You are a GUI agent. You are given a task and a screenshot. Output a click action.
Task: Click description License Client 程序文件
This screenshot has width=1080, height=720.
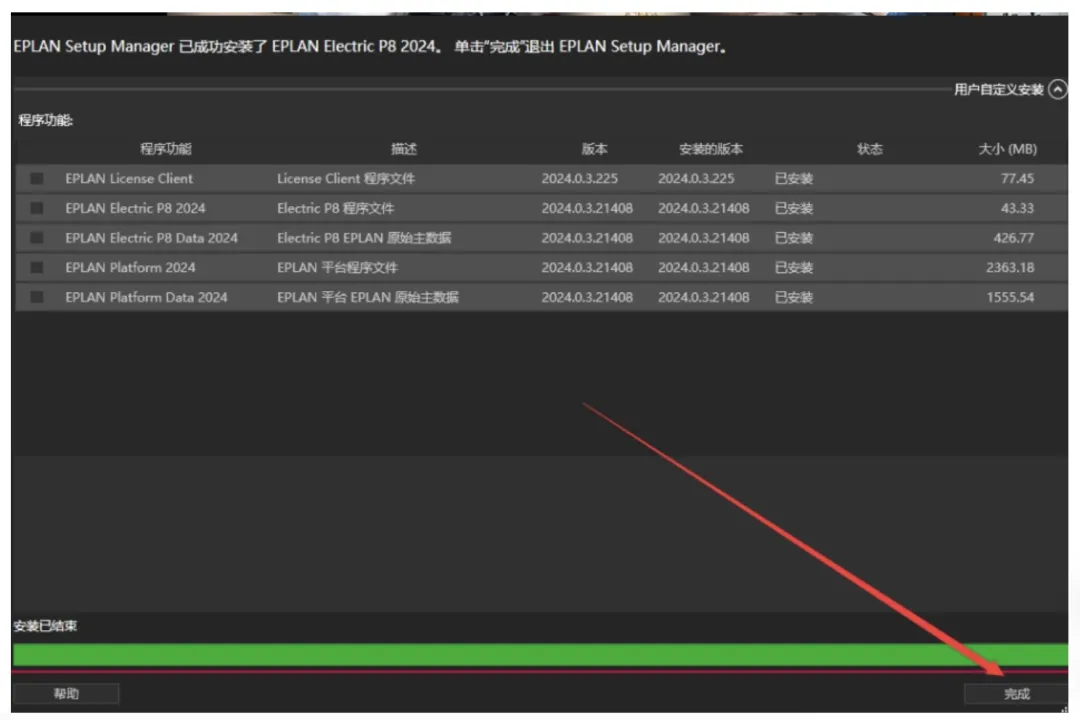tap(346, 178)
